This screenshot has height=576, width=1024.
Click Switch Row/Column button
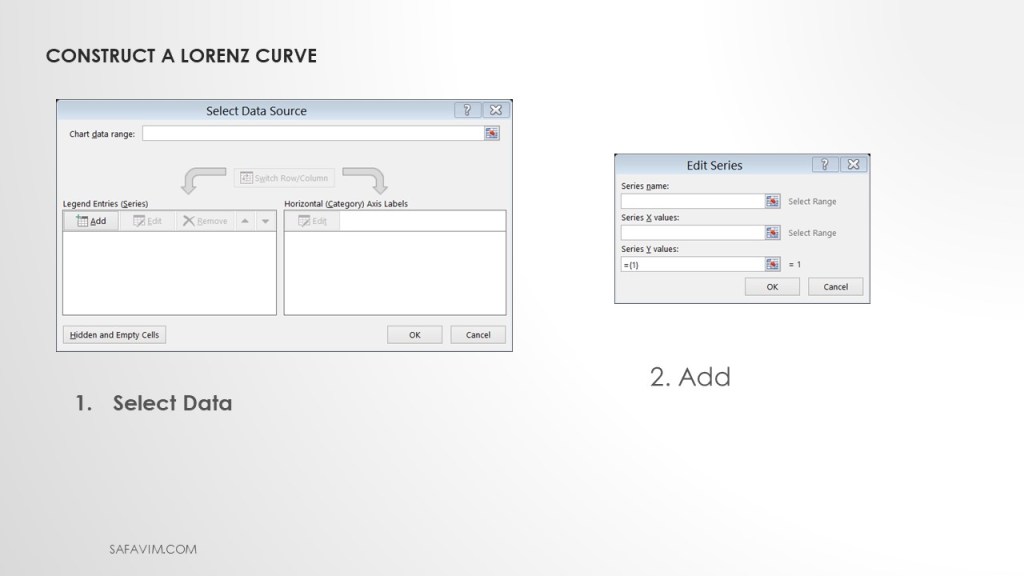284,178
